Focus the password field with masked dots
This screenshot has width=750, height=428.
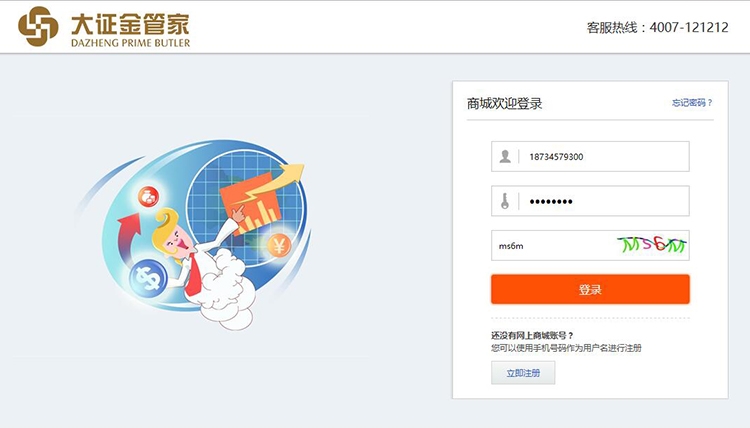590,201
